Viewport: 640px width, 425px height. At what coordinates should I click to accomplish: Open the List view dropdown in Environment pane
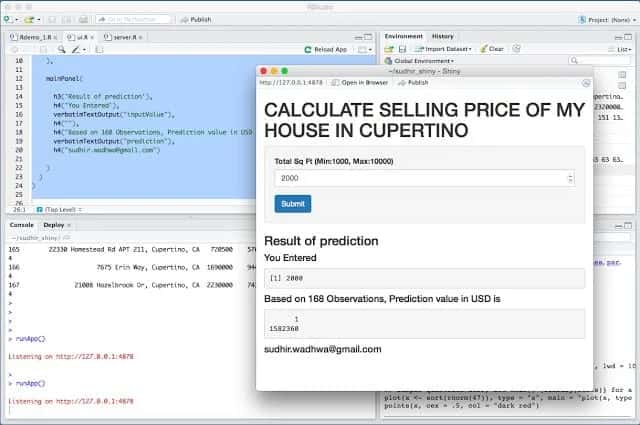click(624, 49)
